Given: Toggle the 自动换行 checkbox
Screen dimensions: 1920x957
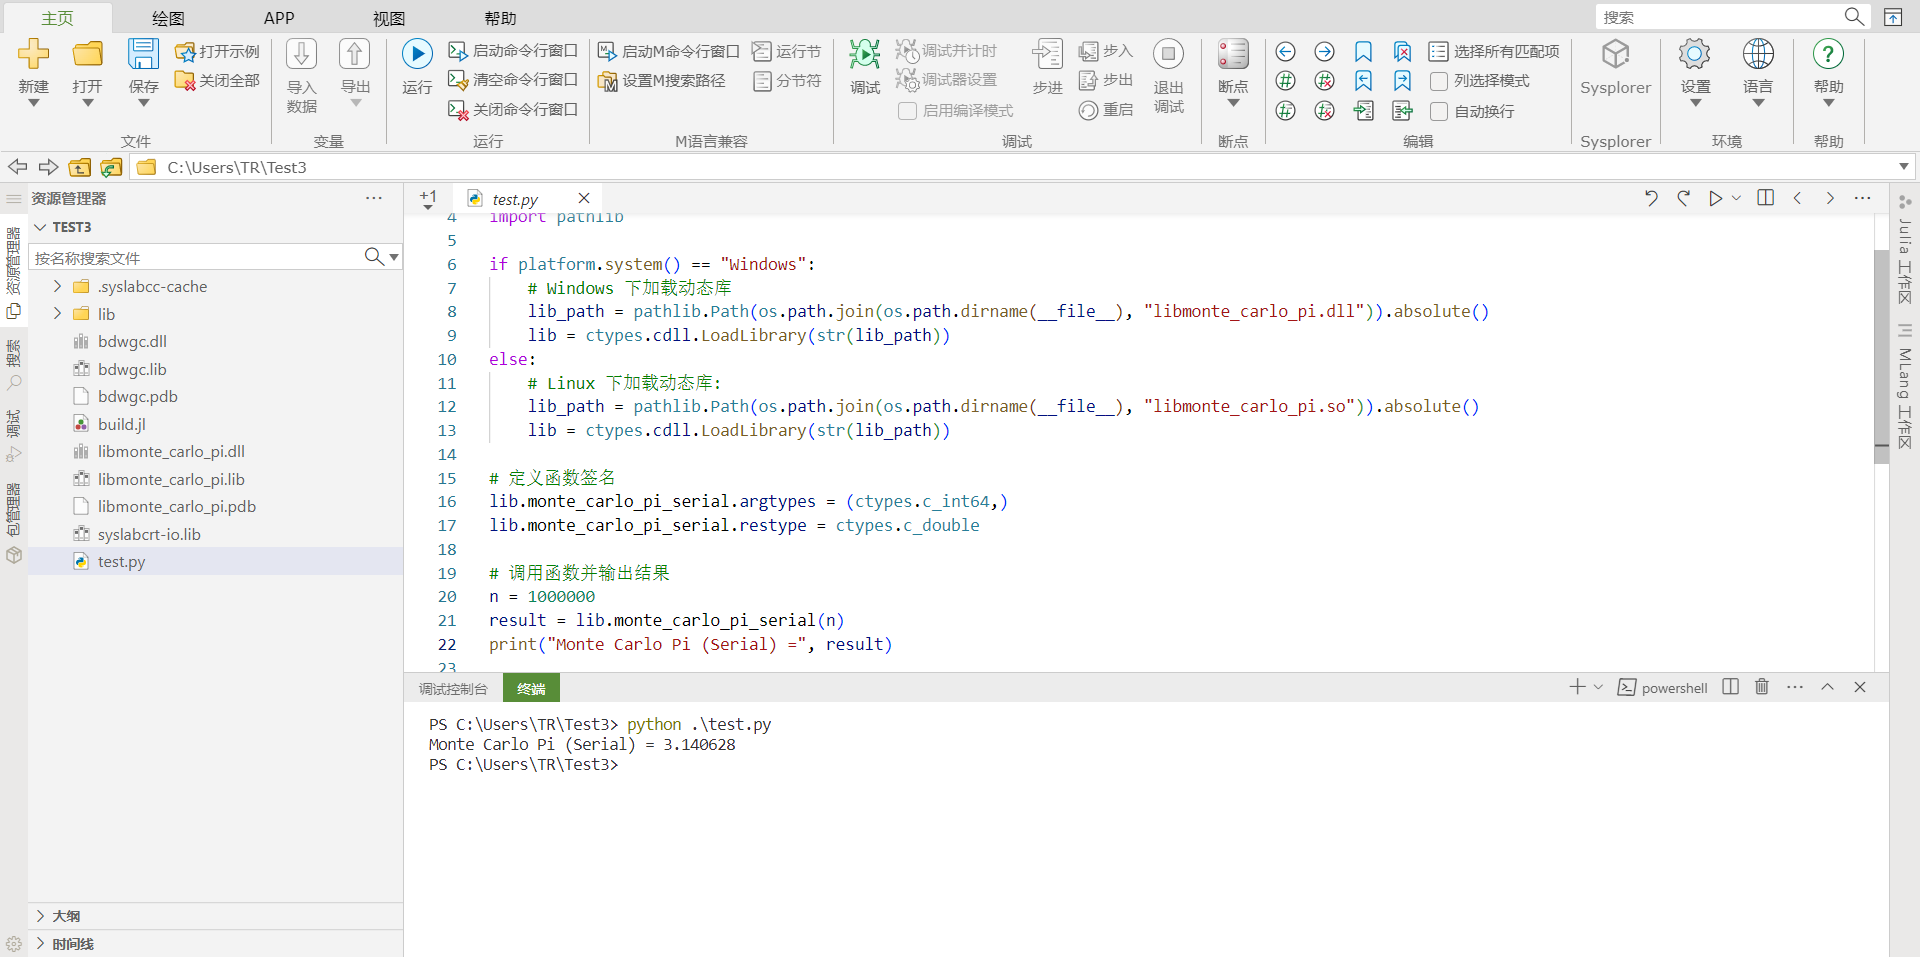Looking at the screenshot, I should coord(1439,111).
